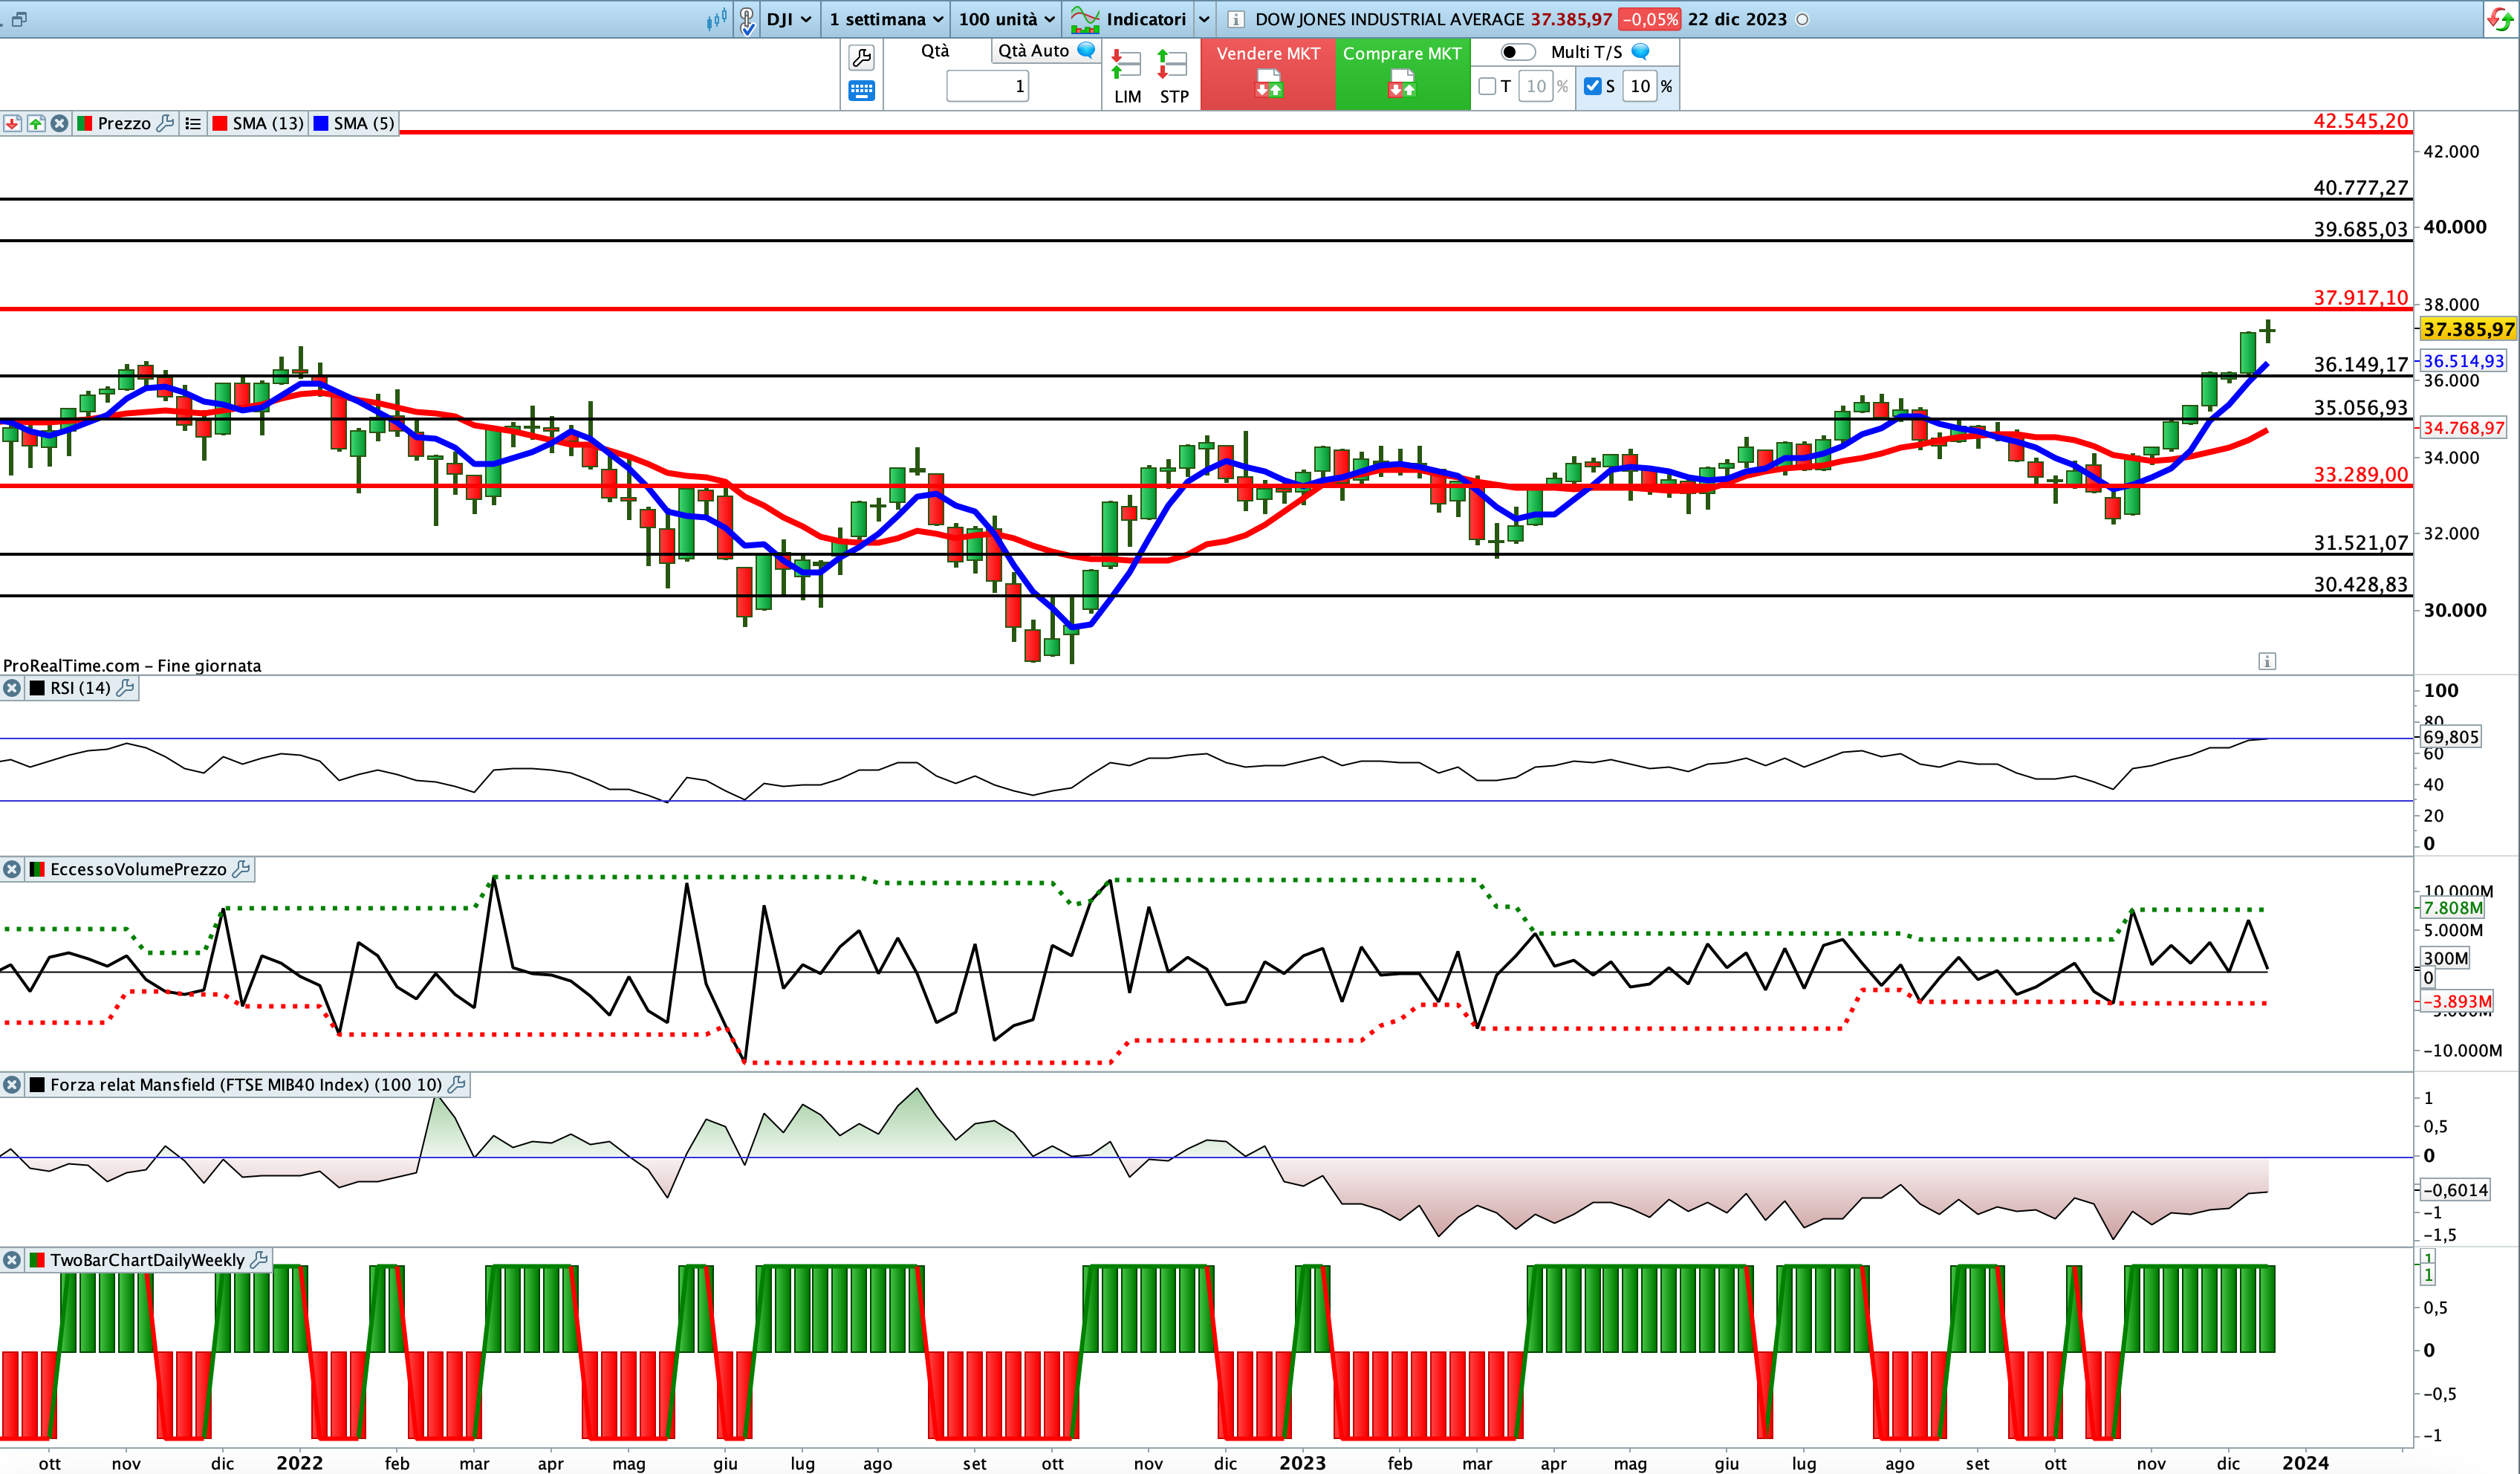
Task: Click the red SMA (13) color swatch
Action: (220, 123)
